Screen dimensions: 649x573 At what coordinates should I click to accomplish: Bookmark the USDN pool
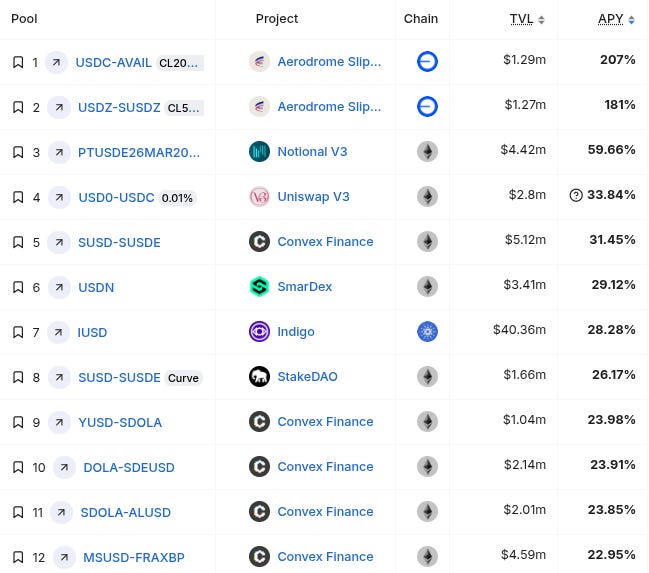pos(18,287)
